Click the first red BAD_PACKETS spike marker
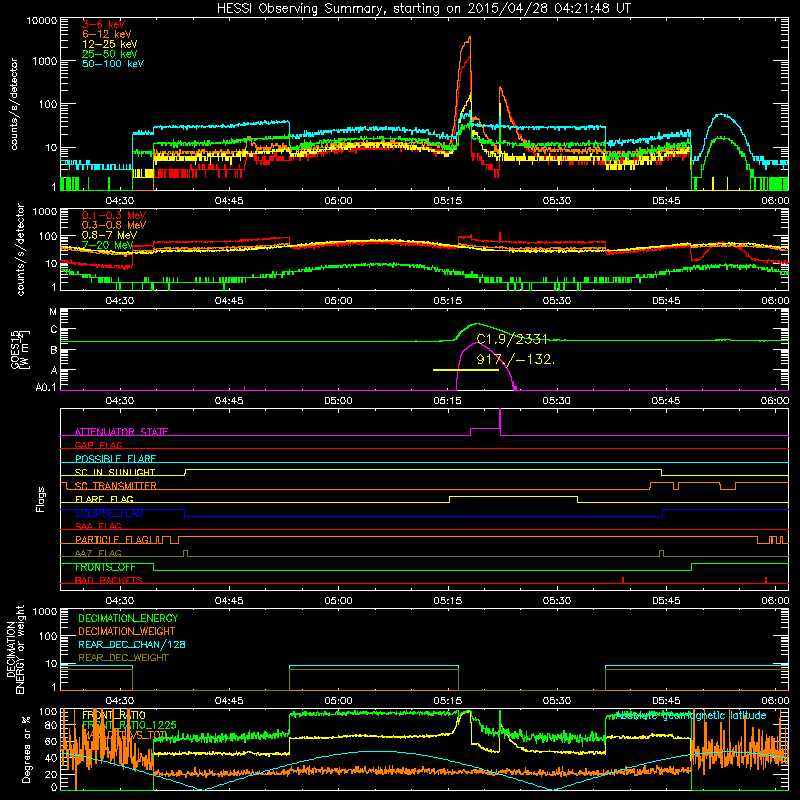800x800 pixels. 623,580
